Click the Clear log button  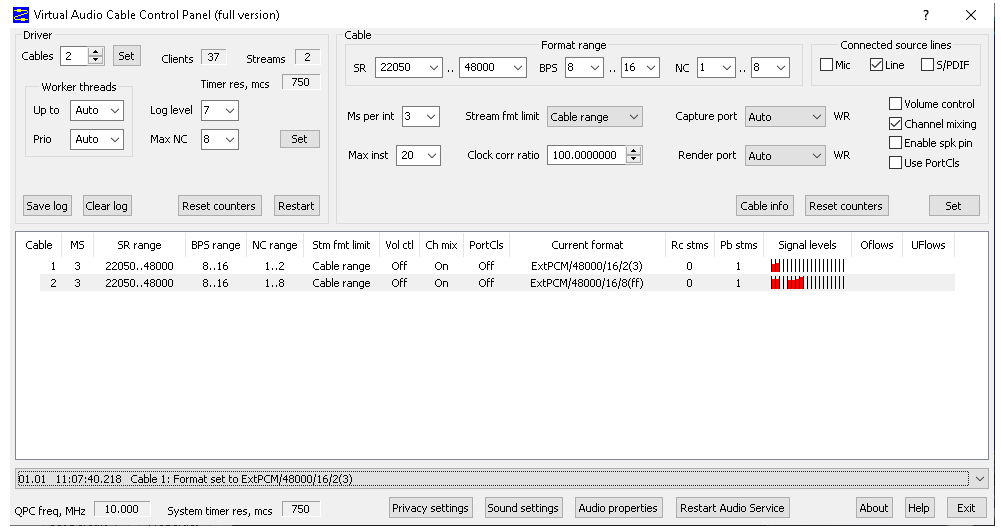coord(107,206)
